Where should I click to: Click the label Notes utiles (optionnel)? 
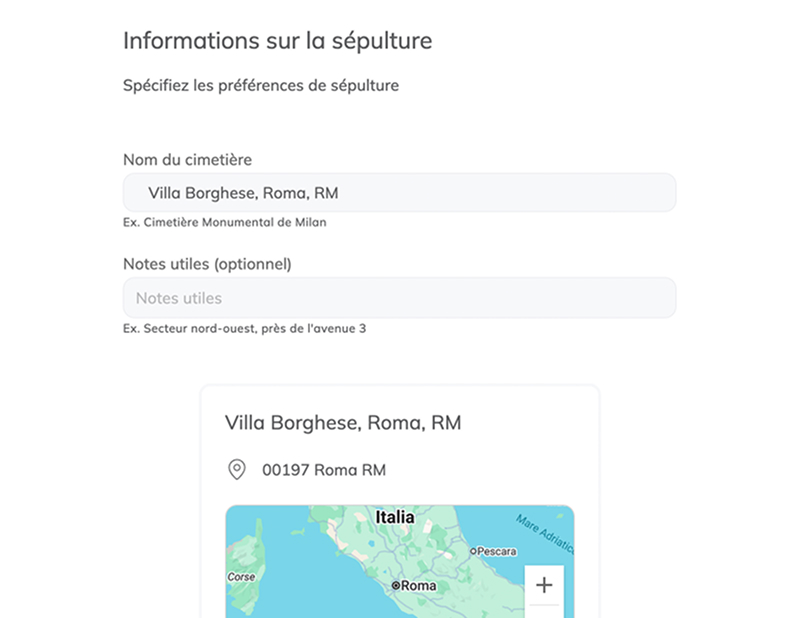tap(205, 264)
